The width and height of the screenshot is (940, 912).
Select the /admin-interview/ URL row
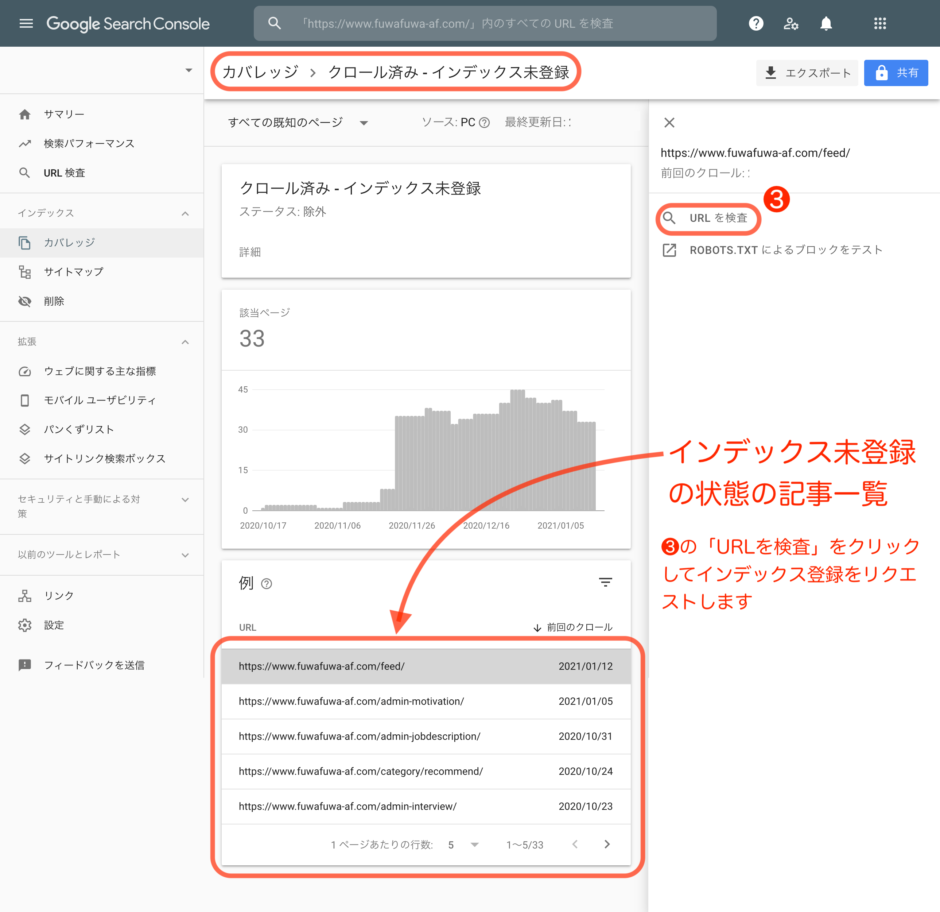pyautogui.click(x=426, y=806)
